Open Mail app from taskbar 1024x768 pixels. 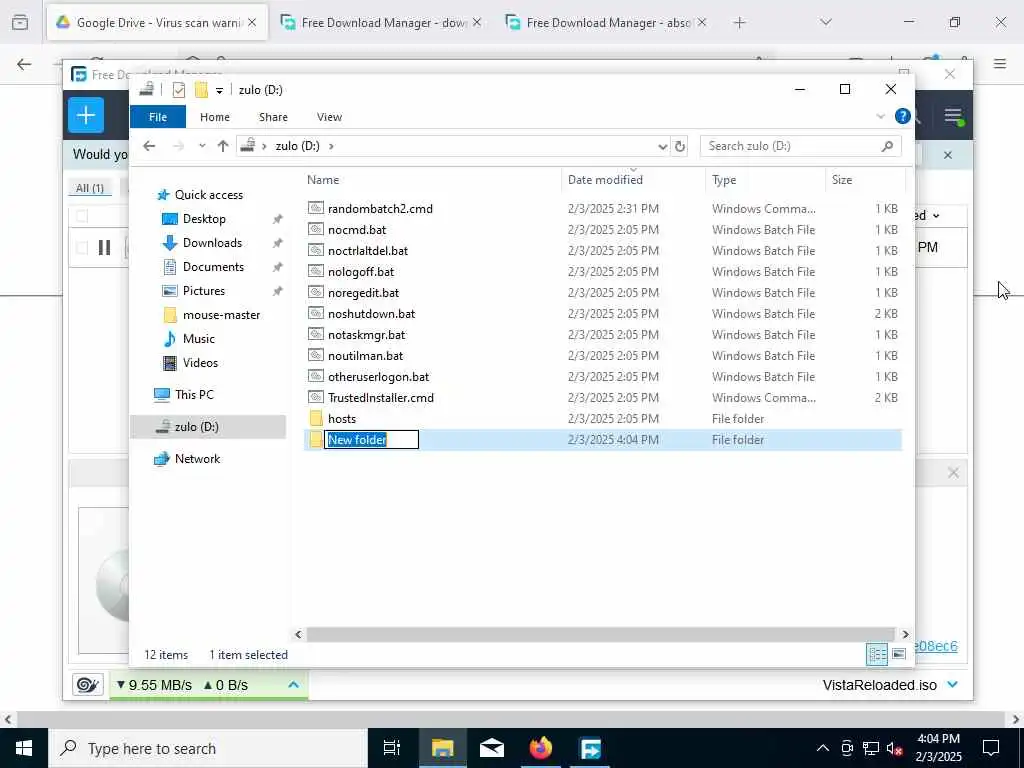tap(492, 748)
